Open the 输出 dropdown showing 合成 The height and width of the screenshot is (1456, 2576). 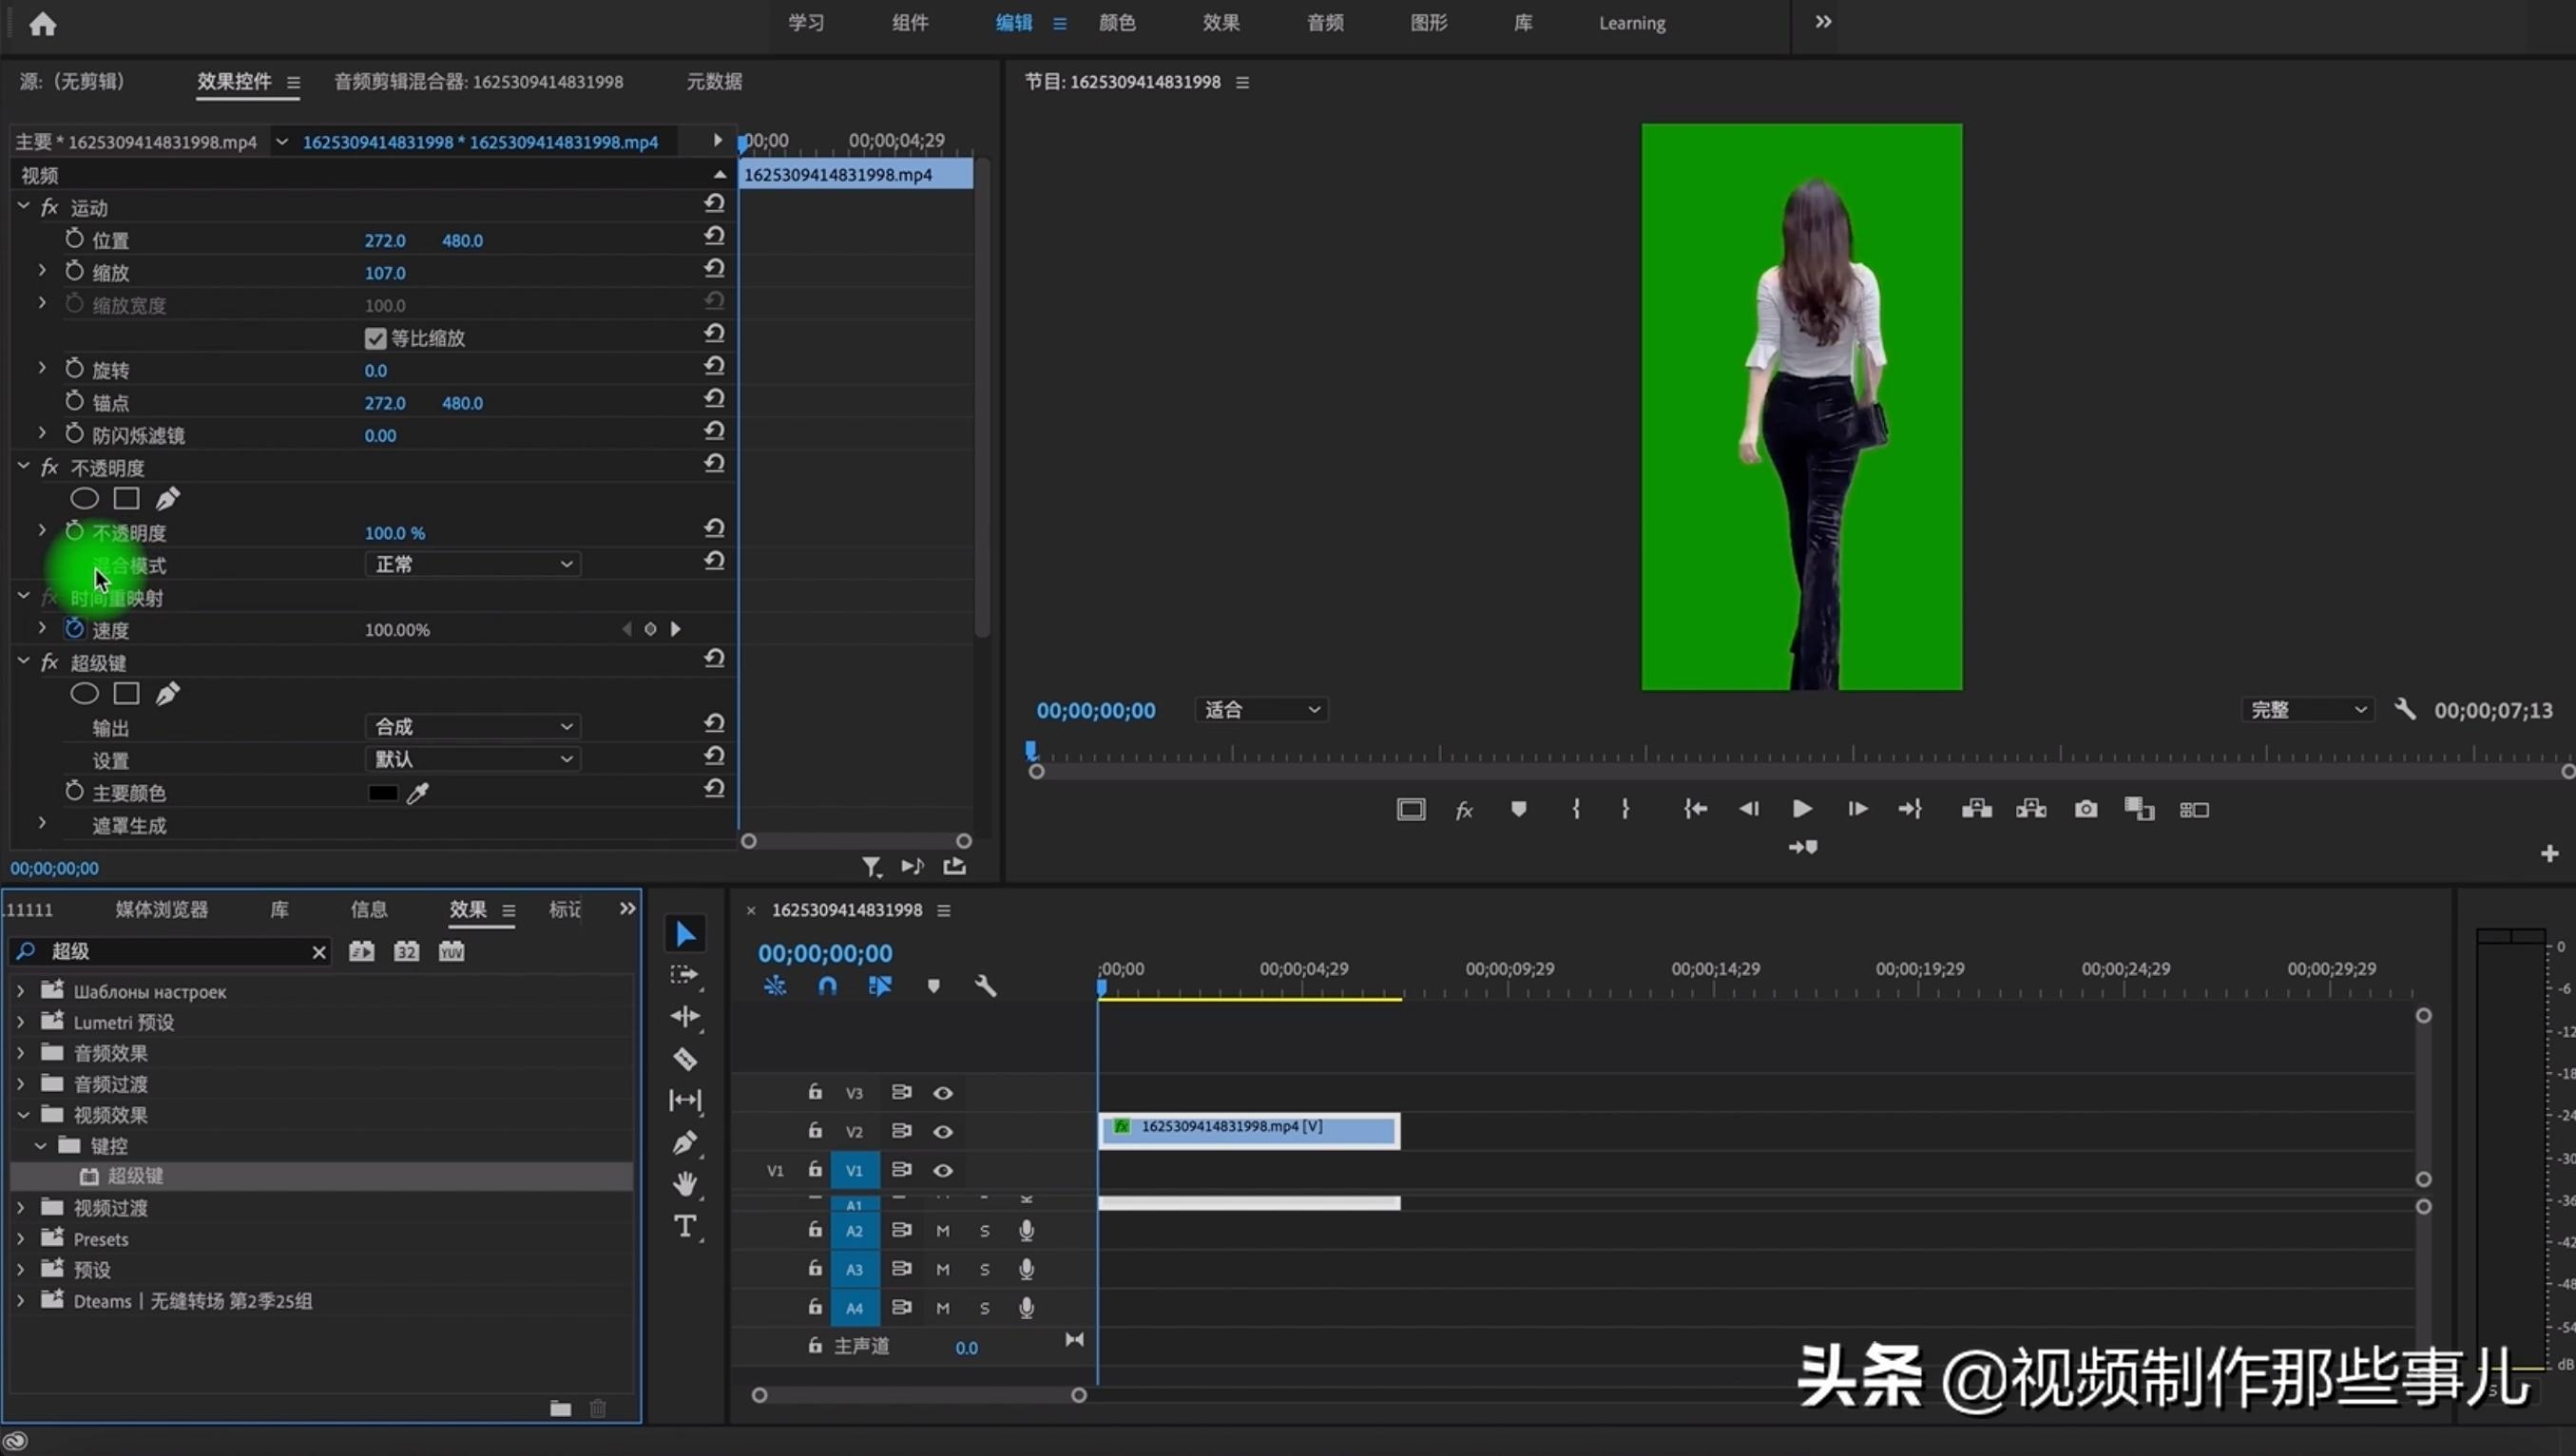coord(472,726)
